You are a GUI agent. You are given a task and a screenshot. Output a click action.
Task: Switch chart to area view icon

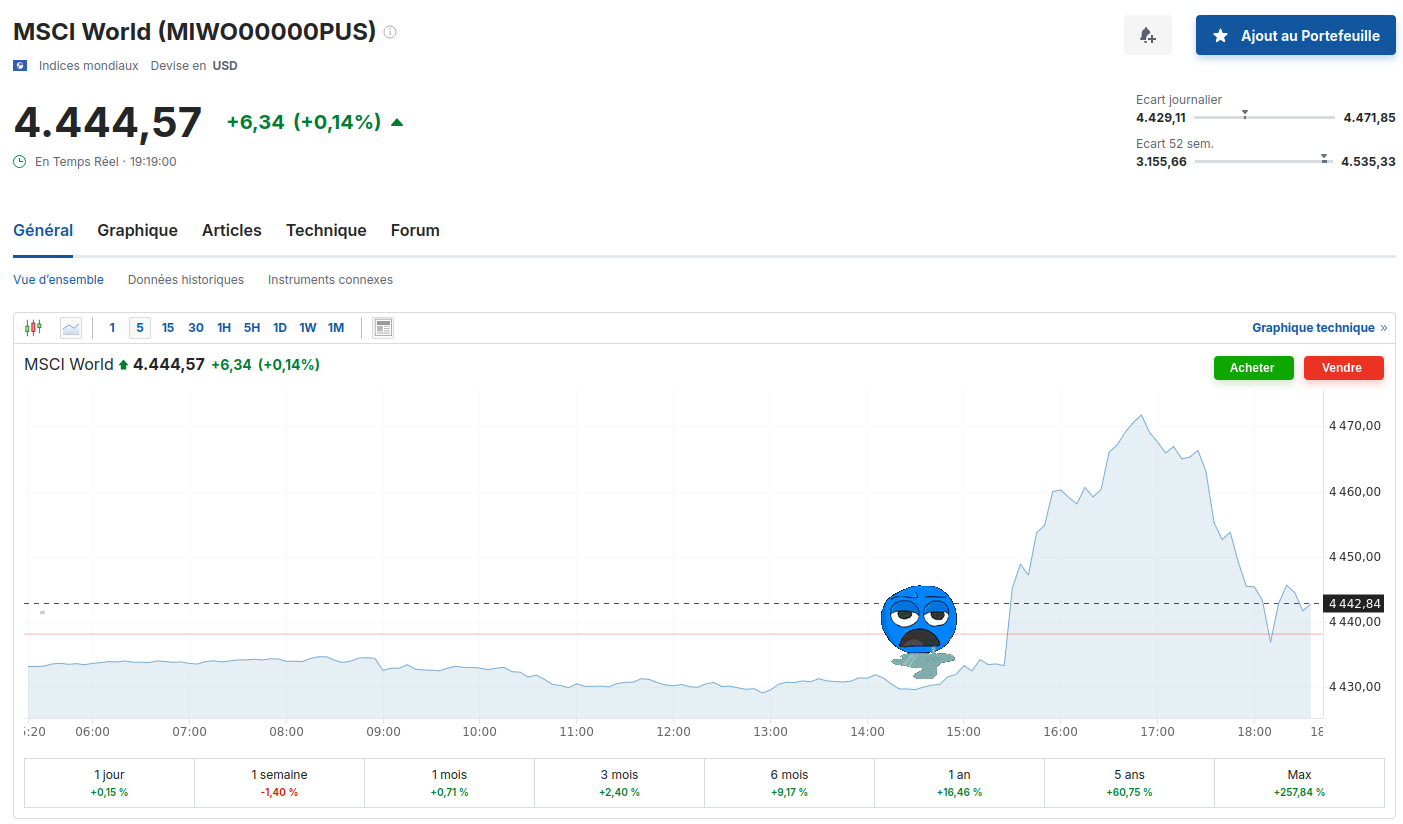[71, 327]
